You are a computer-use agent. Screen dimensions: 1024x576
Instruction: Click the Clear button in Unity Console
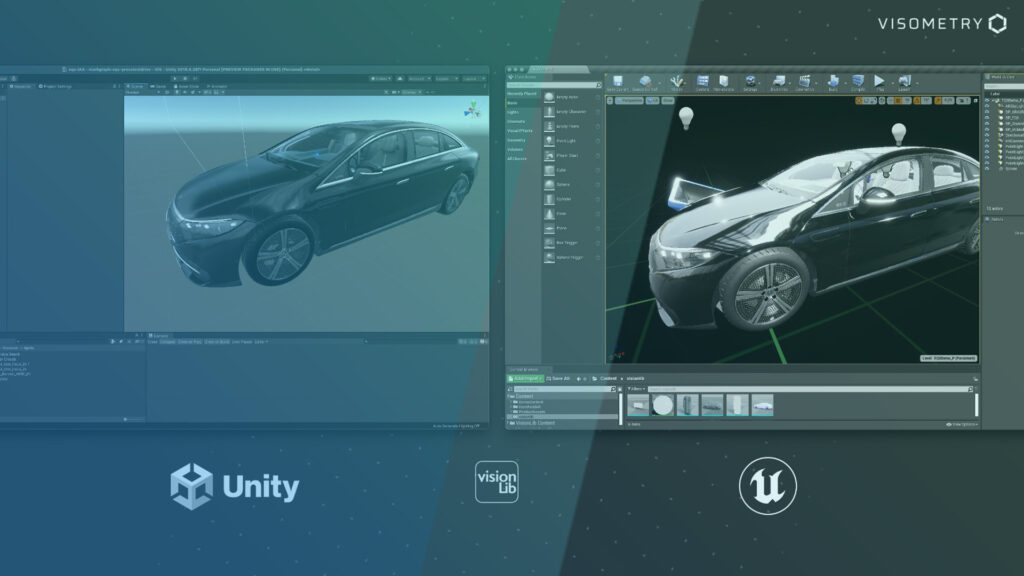153,342
